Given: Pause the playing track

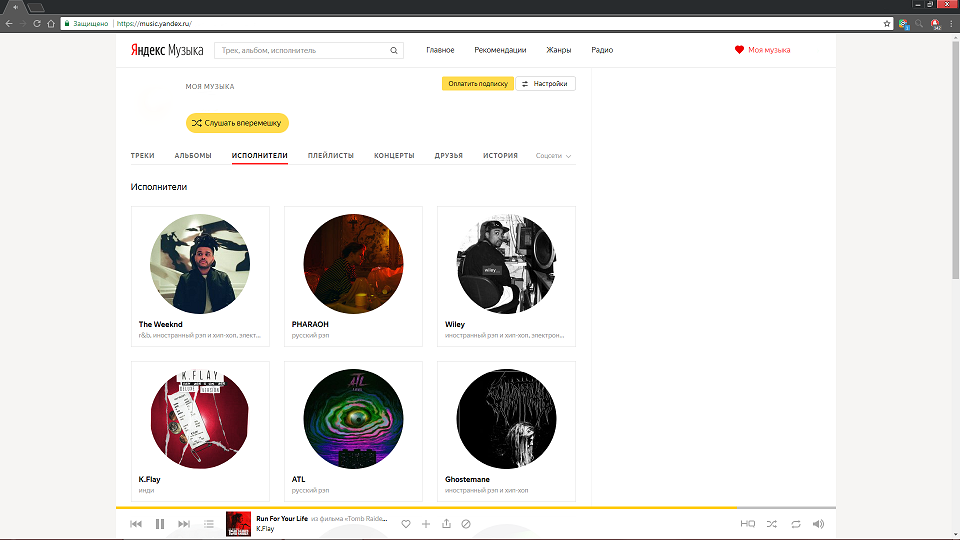Looking at the screenshot, I should click(x=160, y=524).
